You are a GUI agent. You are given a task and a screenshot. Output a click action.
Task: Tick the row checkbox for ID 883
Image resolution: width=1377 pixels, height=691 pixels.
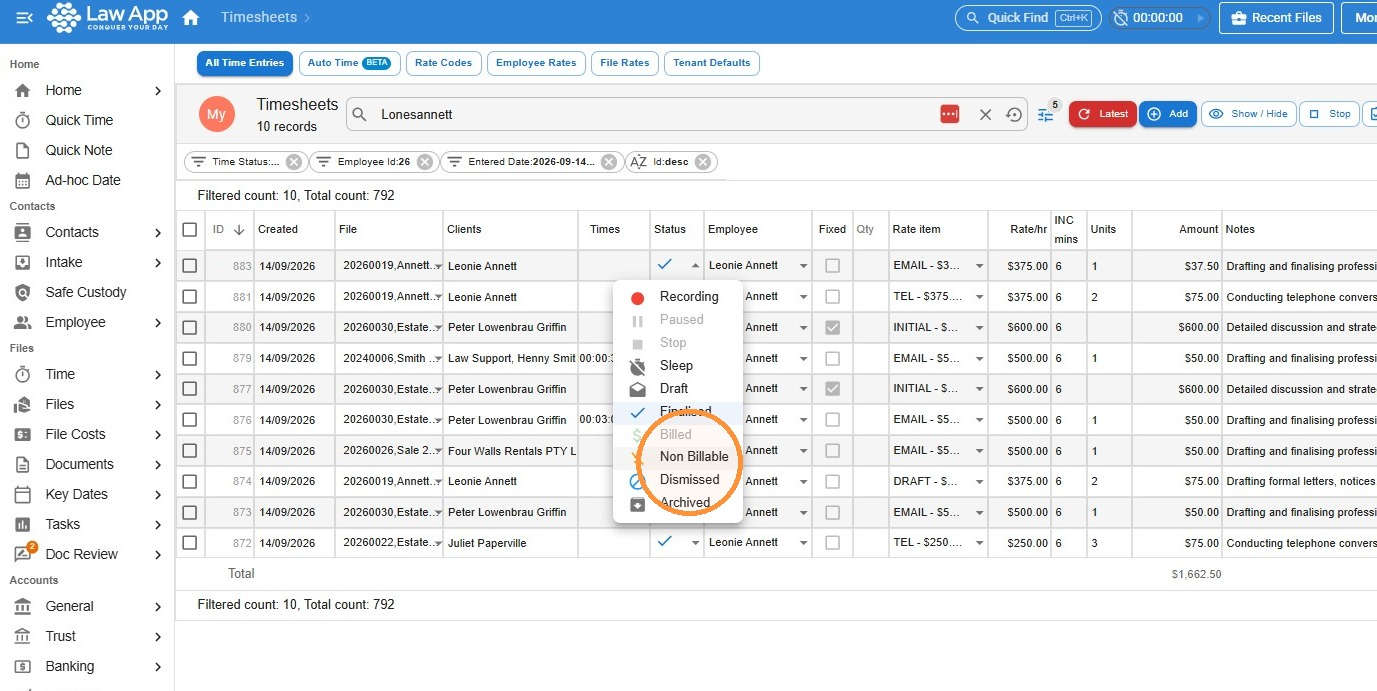pos(190,266)
